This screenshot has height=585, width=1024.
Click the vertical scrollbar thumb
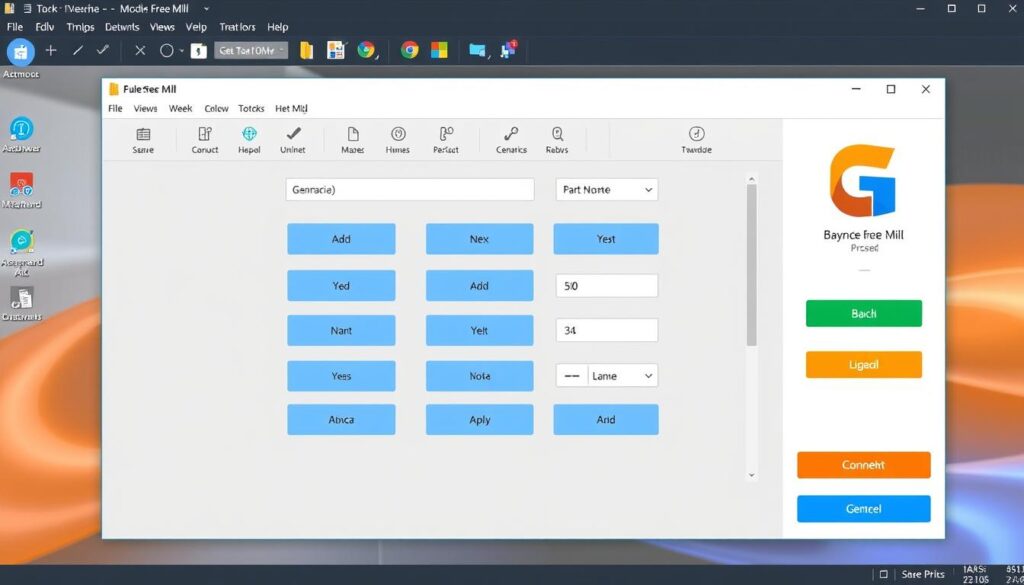click(x=751, y=264)
